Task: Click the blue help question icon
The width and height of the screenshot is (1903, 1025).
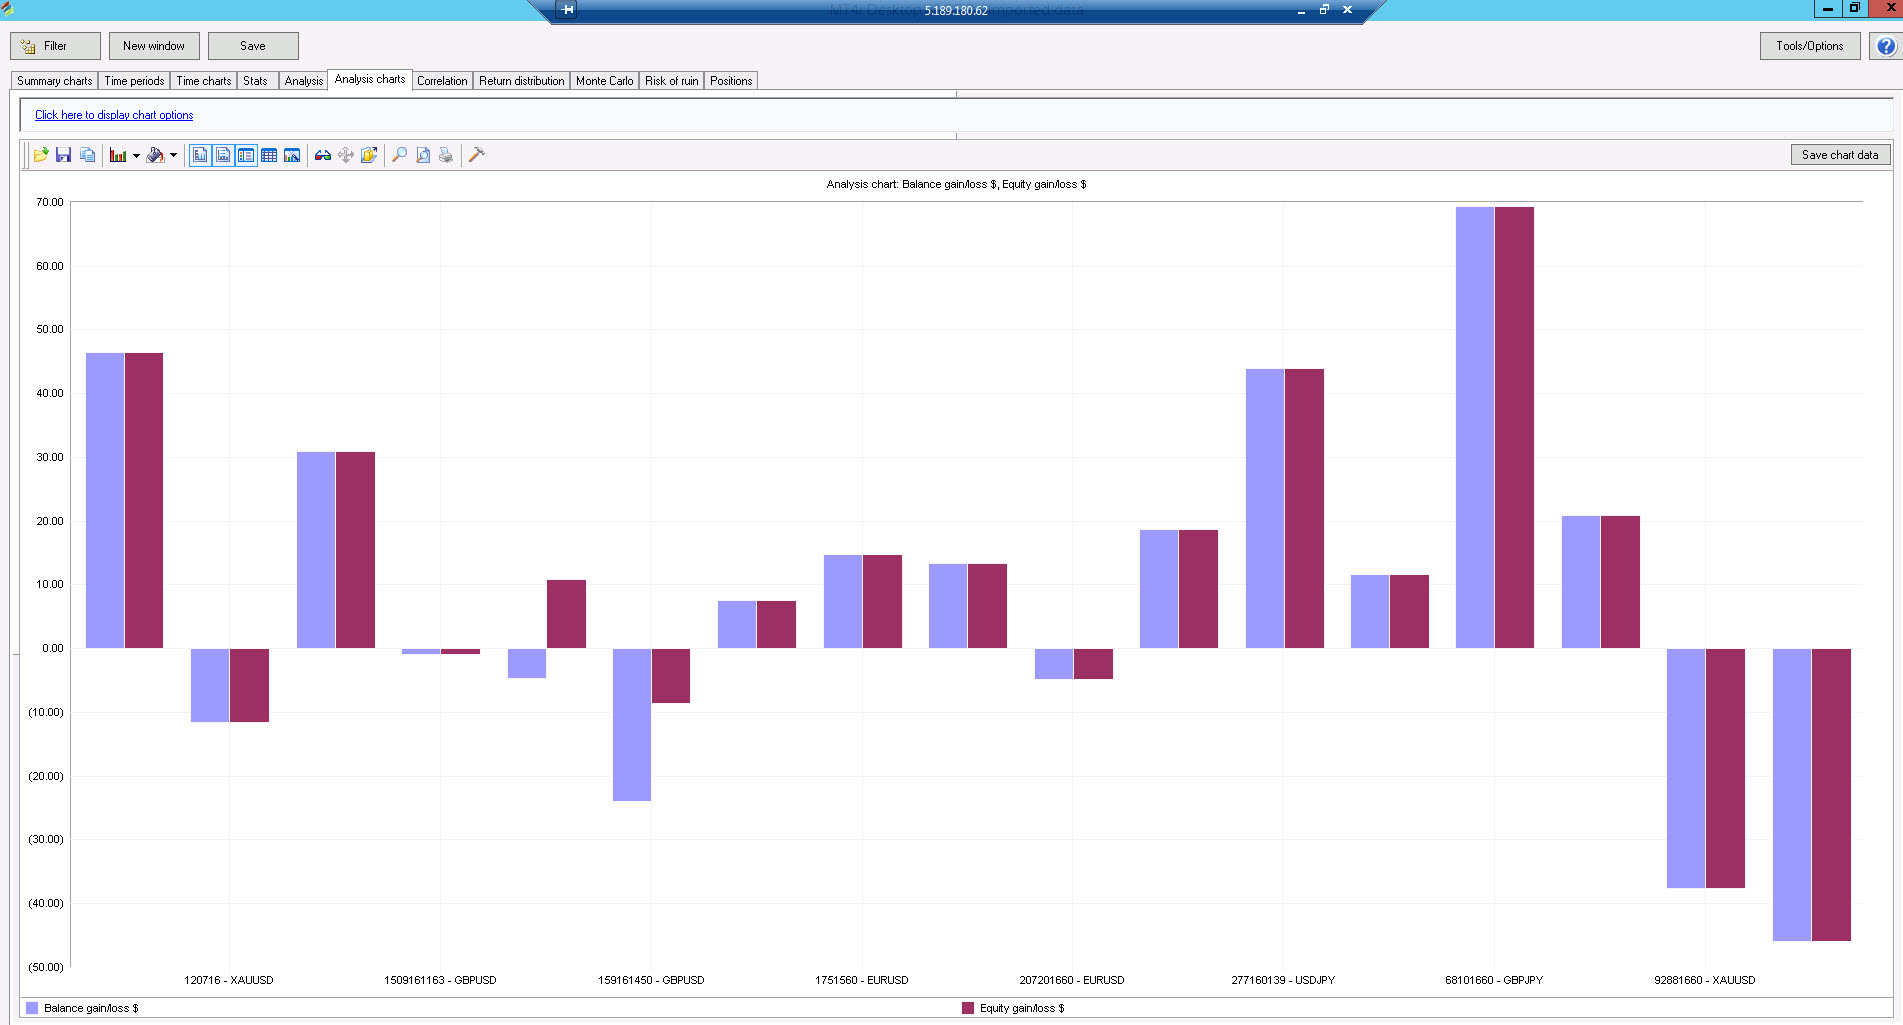Action: coord(1886,46)
